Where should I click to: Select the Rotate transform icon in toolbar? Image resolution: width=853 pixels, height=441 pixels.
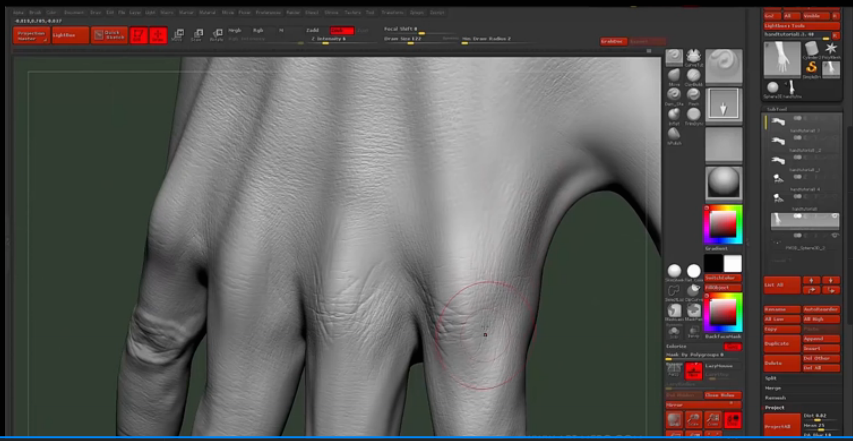[x=217, y=35]
